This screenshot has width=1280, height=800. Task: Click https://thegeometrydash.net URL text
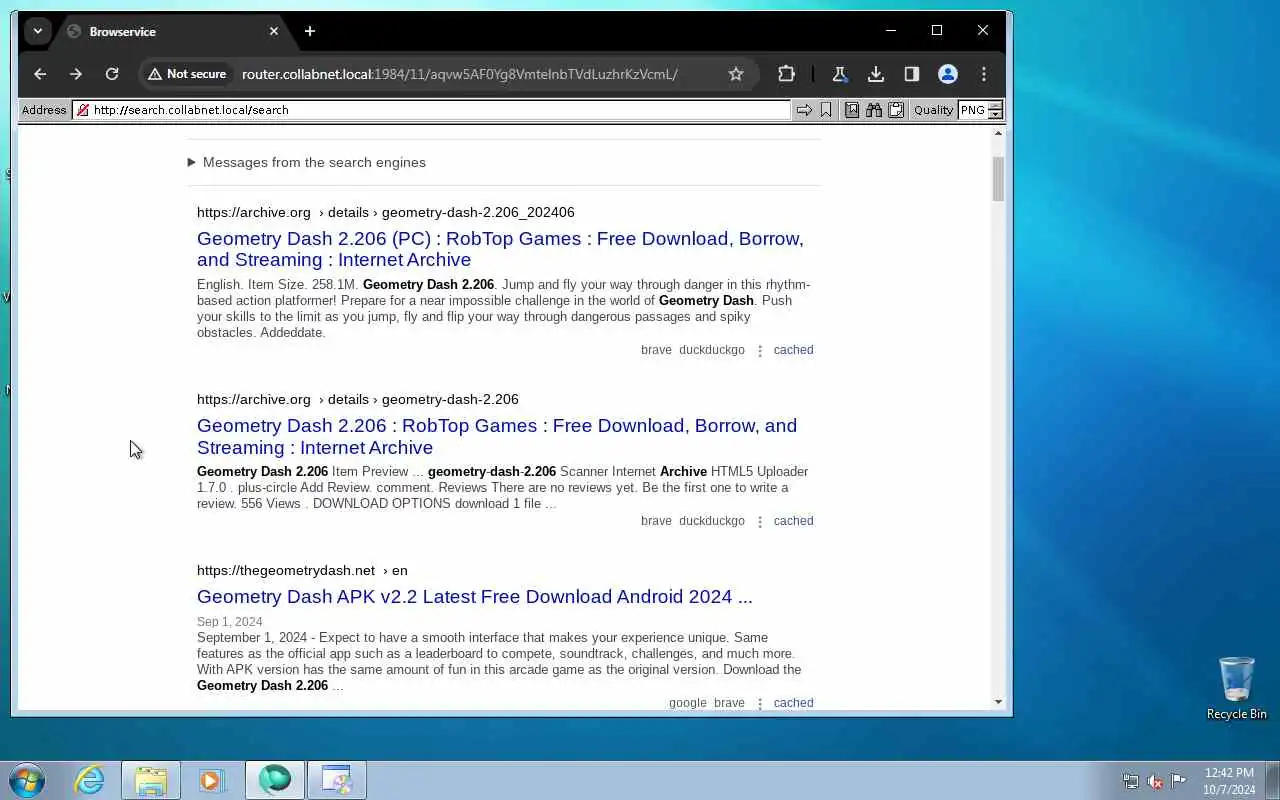[x=286, y=570]
